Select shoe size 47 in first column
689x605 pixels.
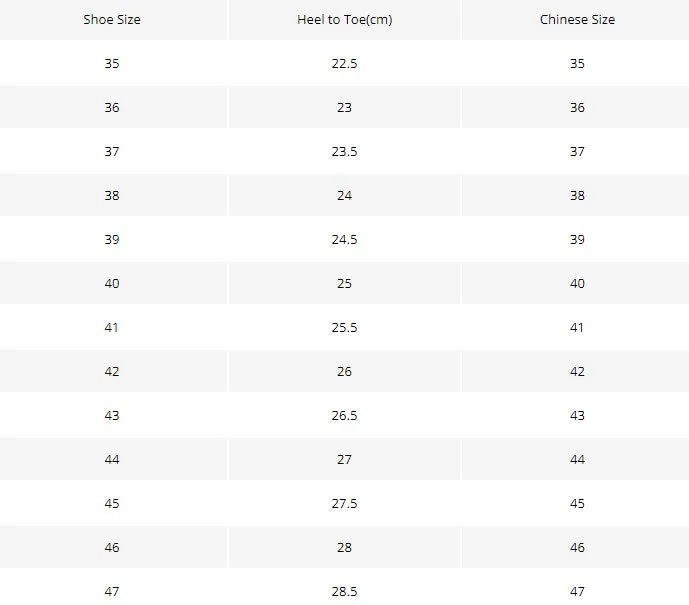coord(112,589)
